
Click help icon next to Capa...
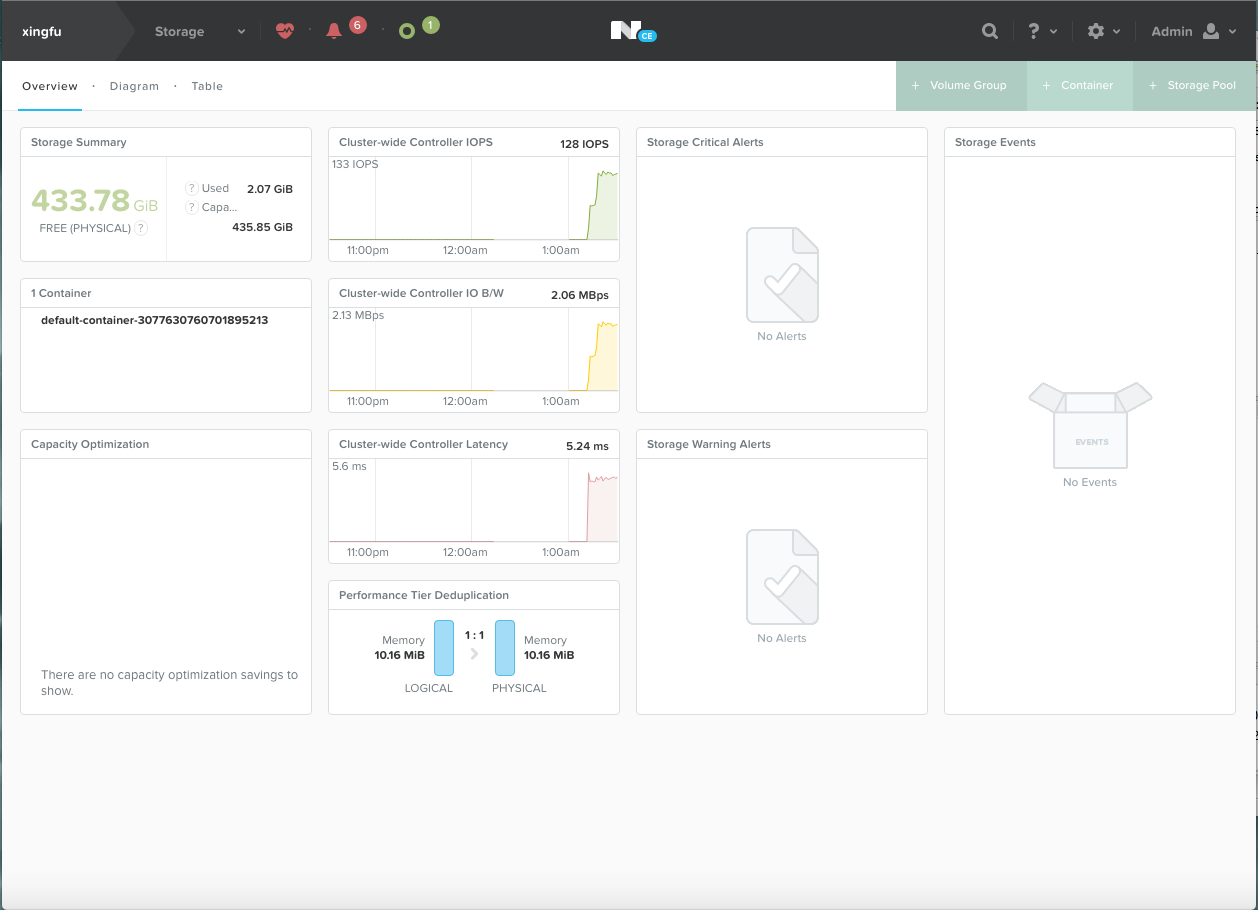pos(191,207)
